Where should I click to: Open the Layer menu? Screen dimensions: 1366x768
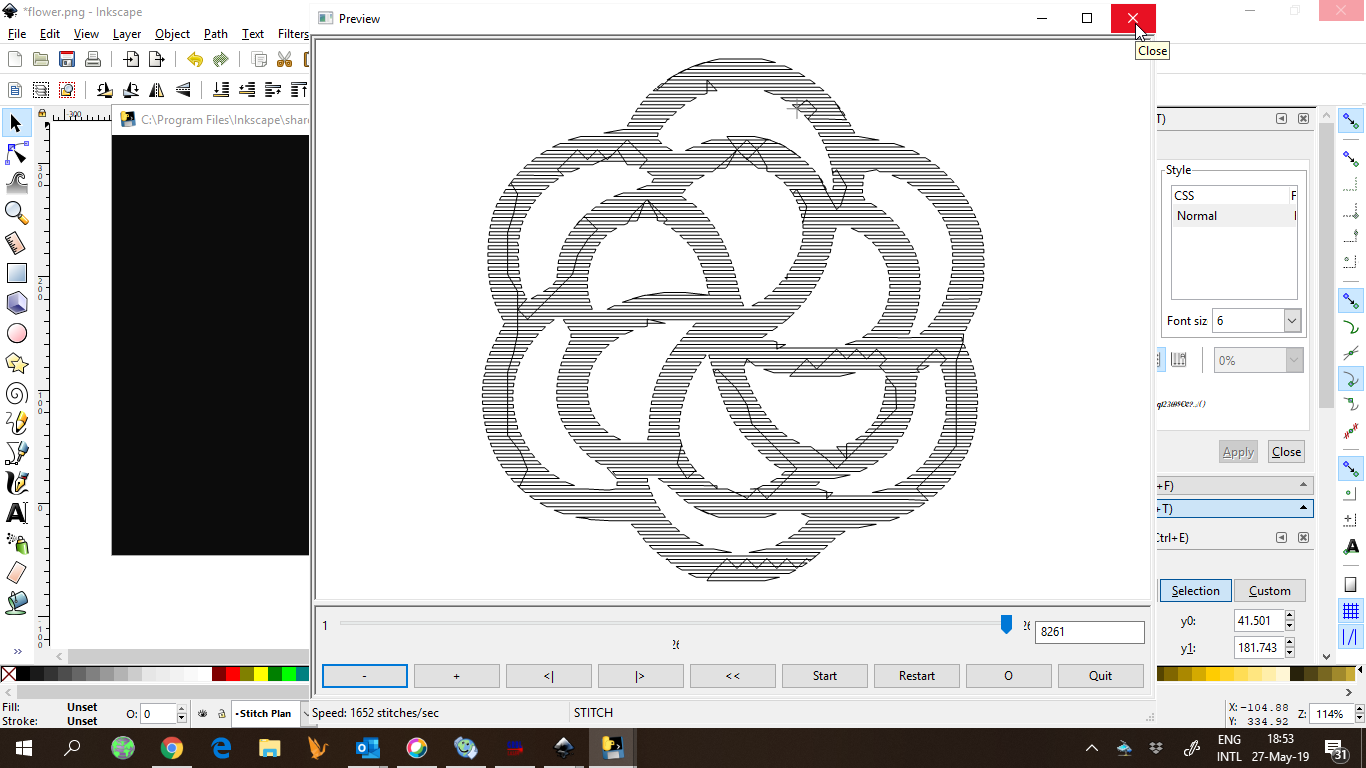click(127, 33)
